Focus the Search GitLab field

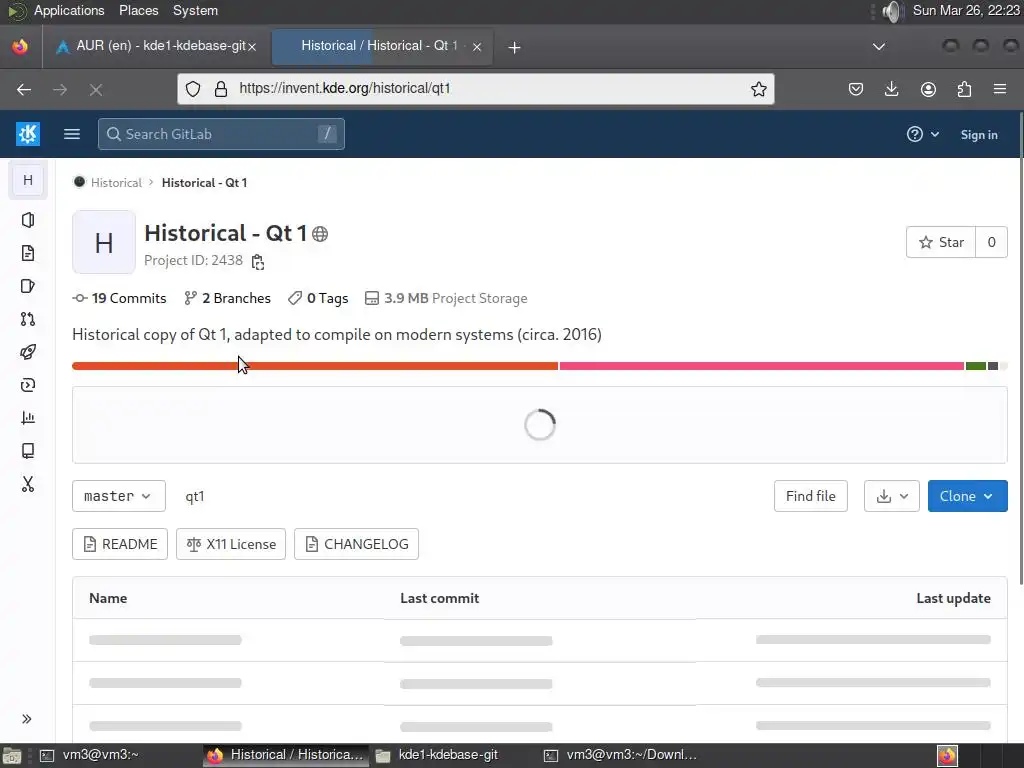click(221, 134)
